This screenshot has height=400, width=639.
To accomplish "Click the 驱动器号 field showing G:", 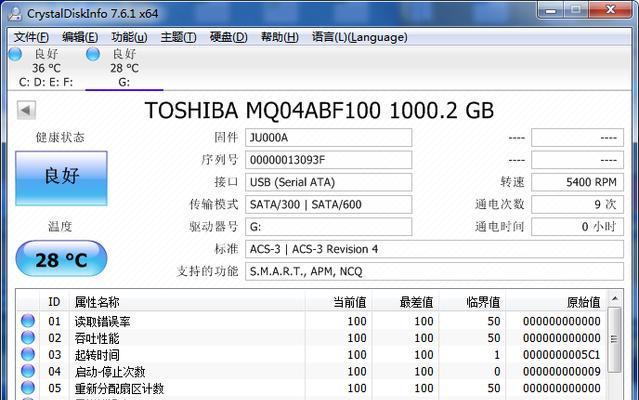I will click(x=328, y=226).
